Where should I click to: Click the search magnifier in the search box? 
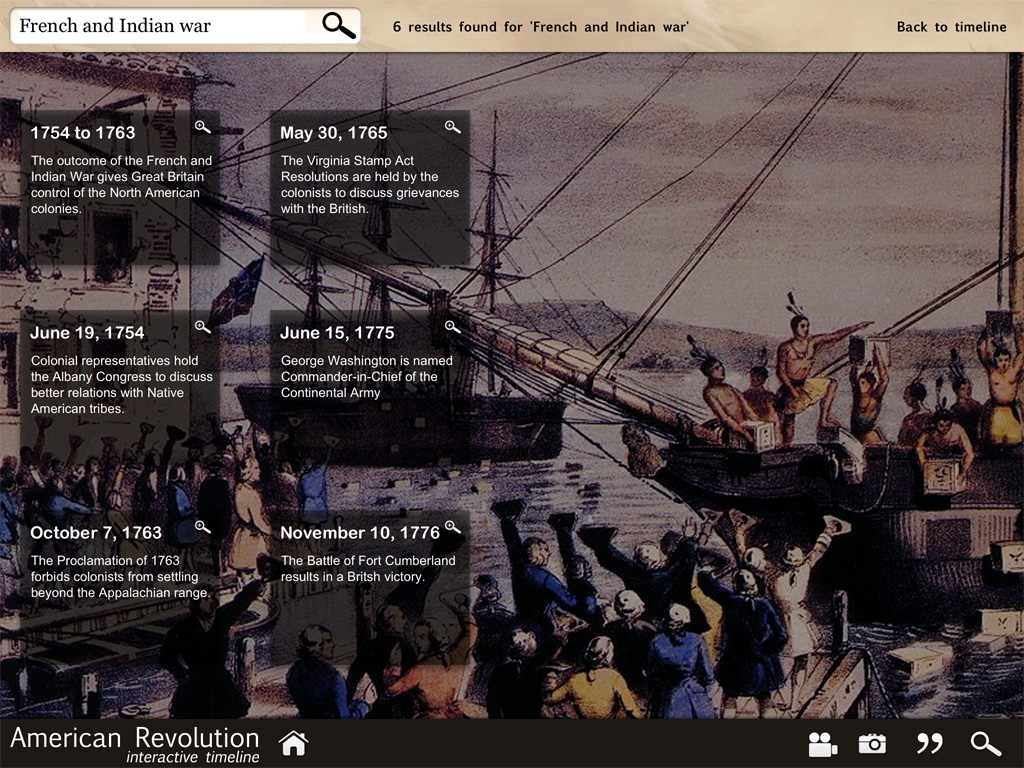coord(339,25)
